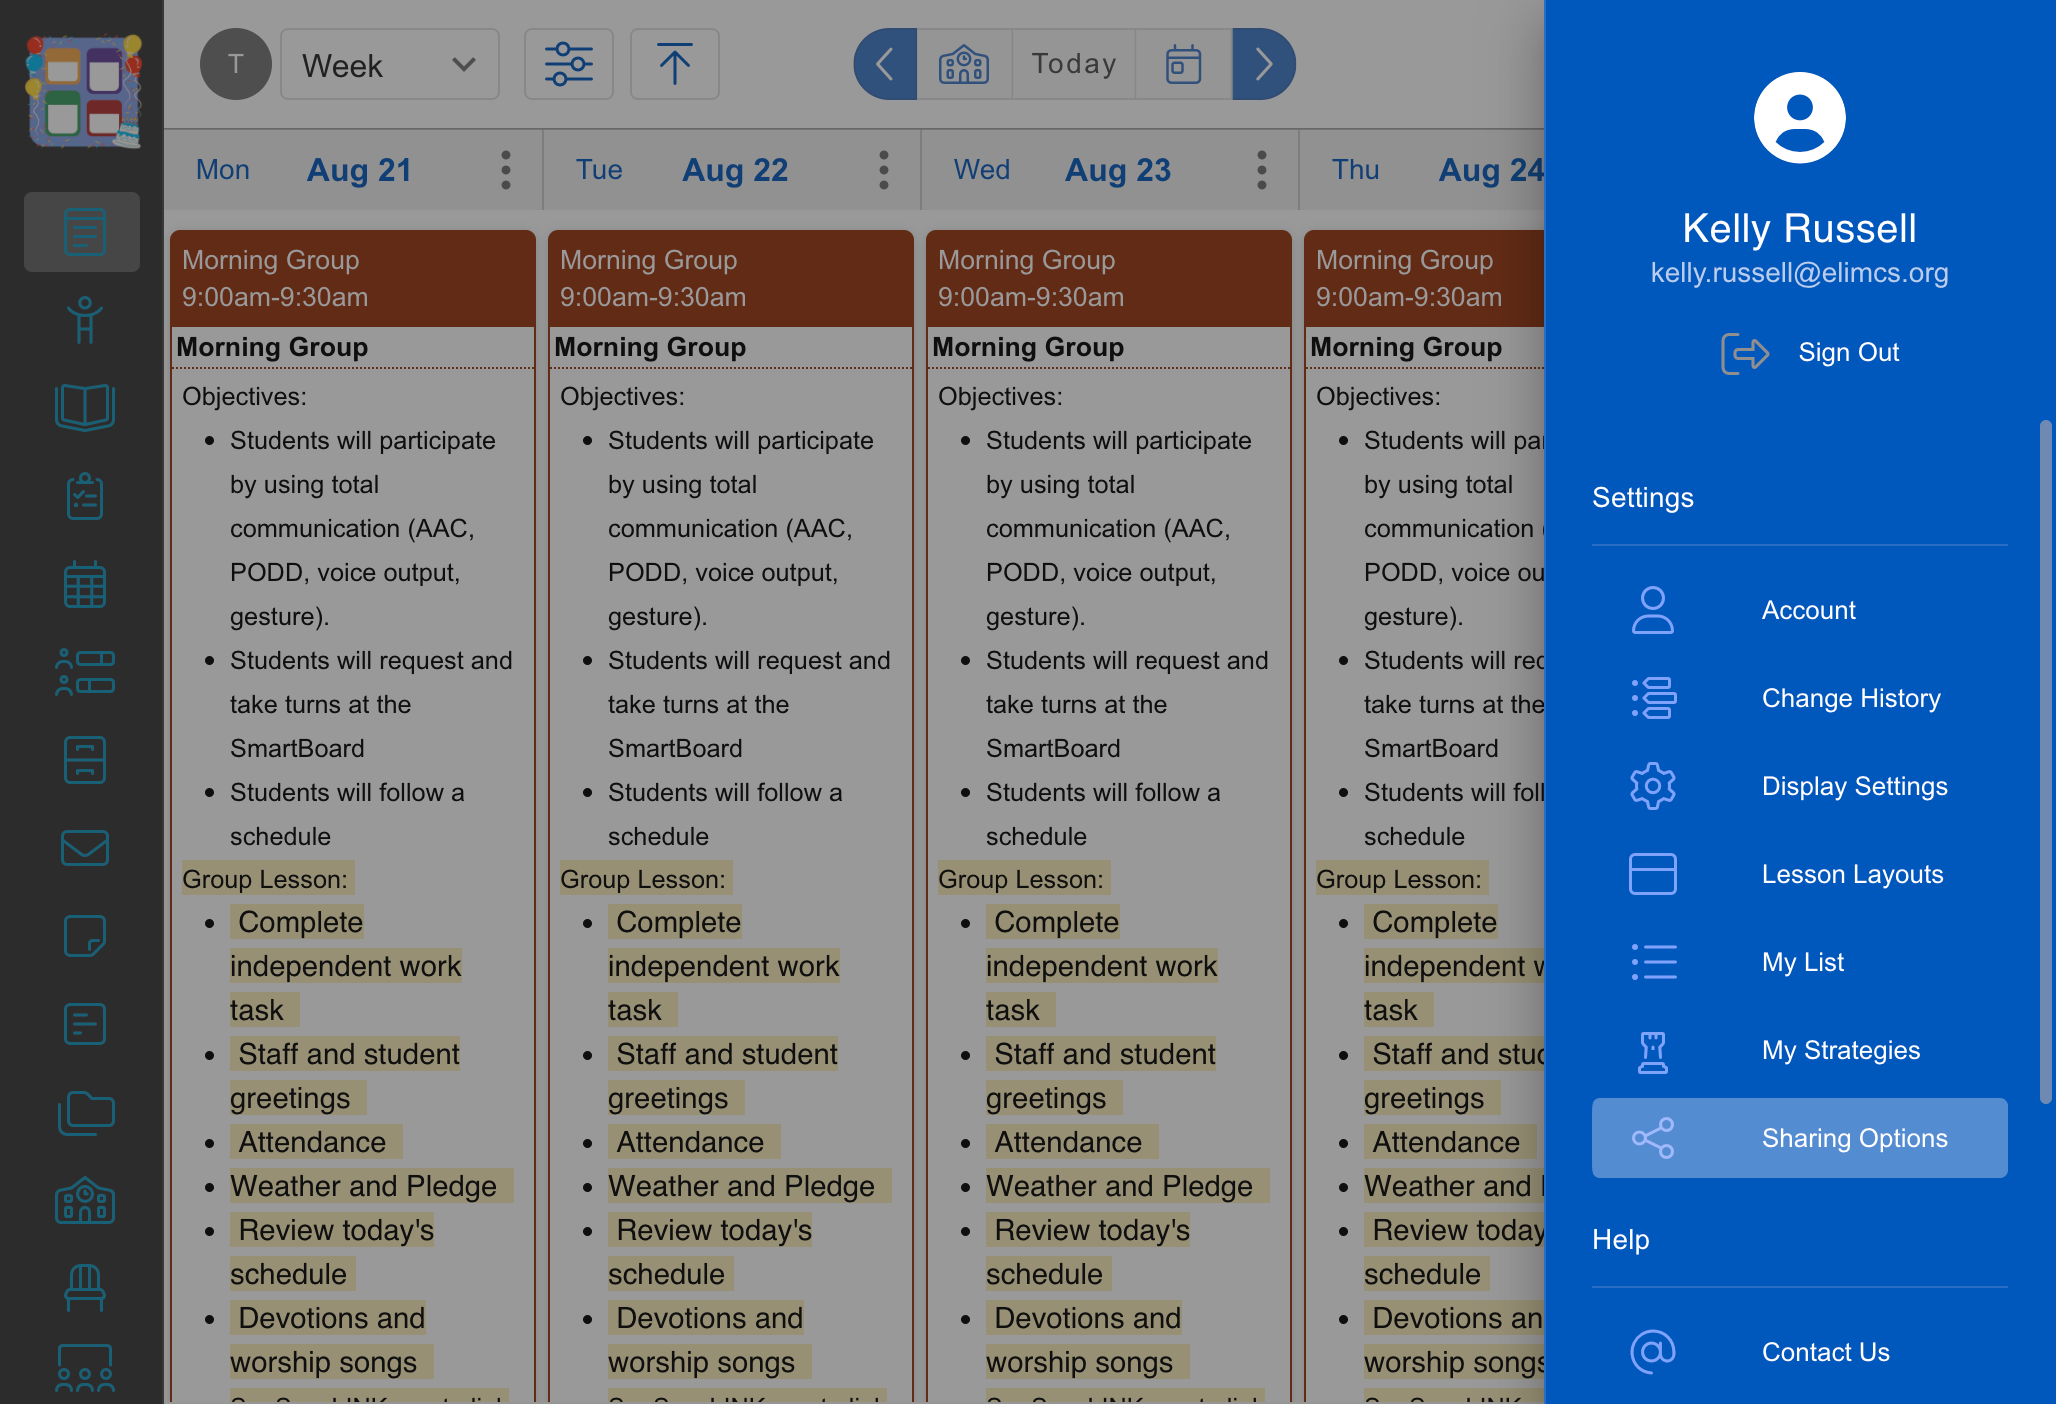Open the sticky note sidebar icon
Viewport: 2056px width, 1404px height.
pyautogui.click(x=84, y=936)
